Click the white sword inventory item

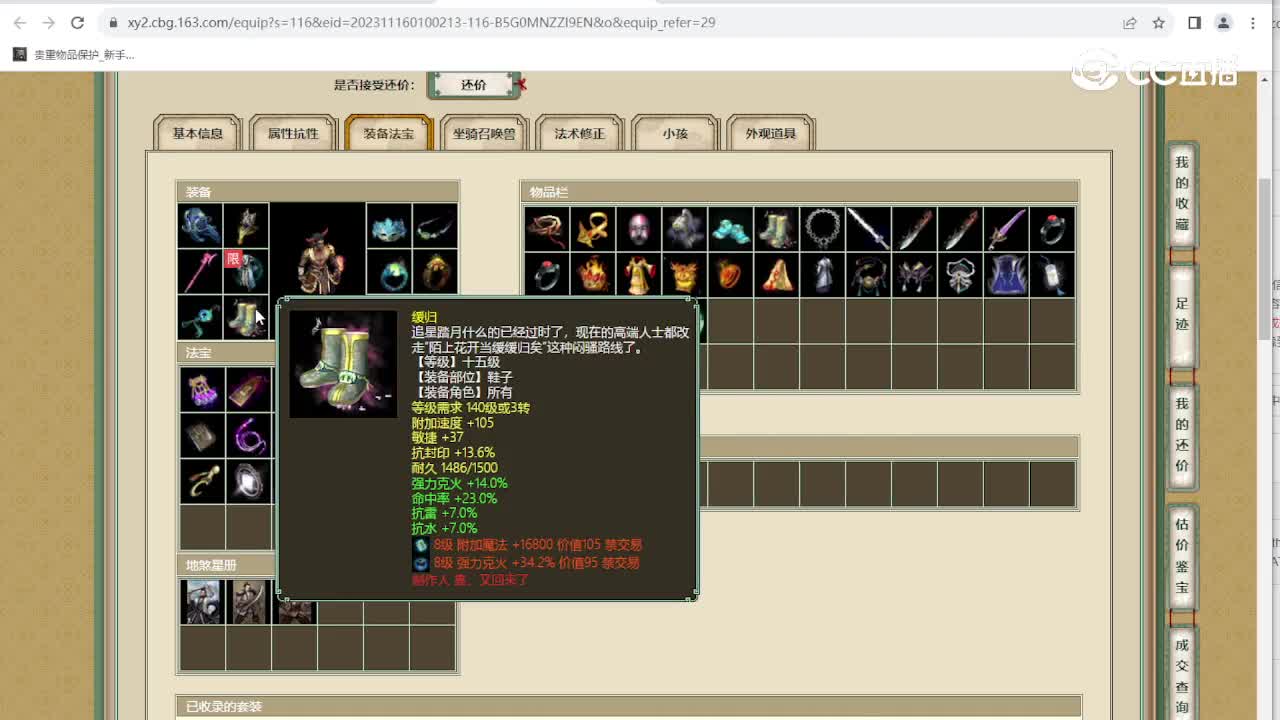(x=869, y=229)
